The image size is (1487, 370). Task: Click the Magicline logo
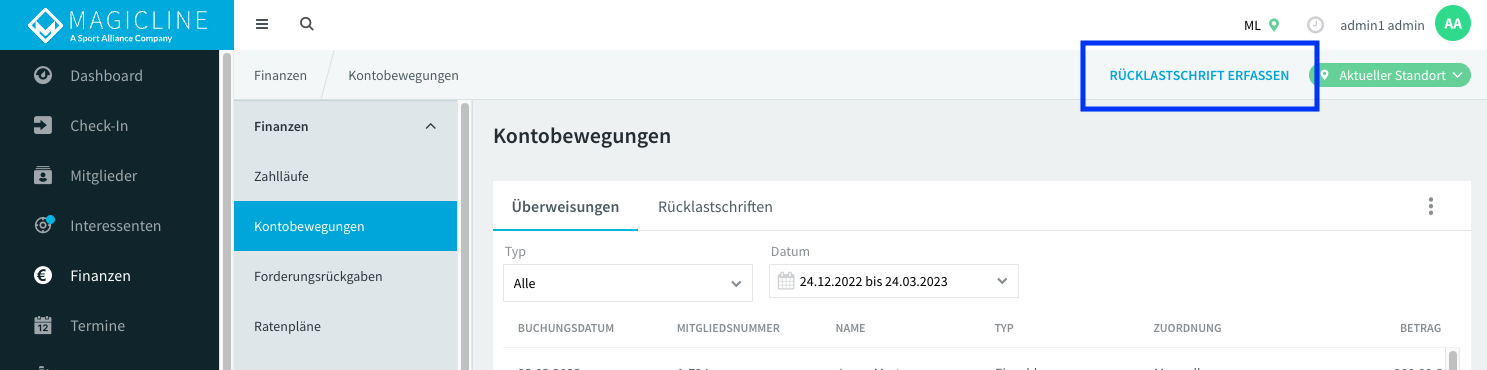tap(116, 25)
